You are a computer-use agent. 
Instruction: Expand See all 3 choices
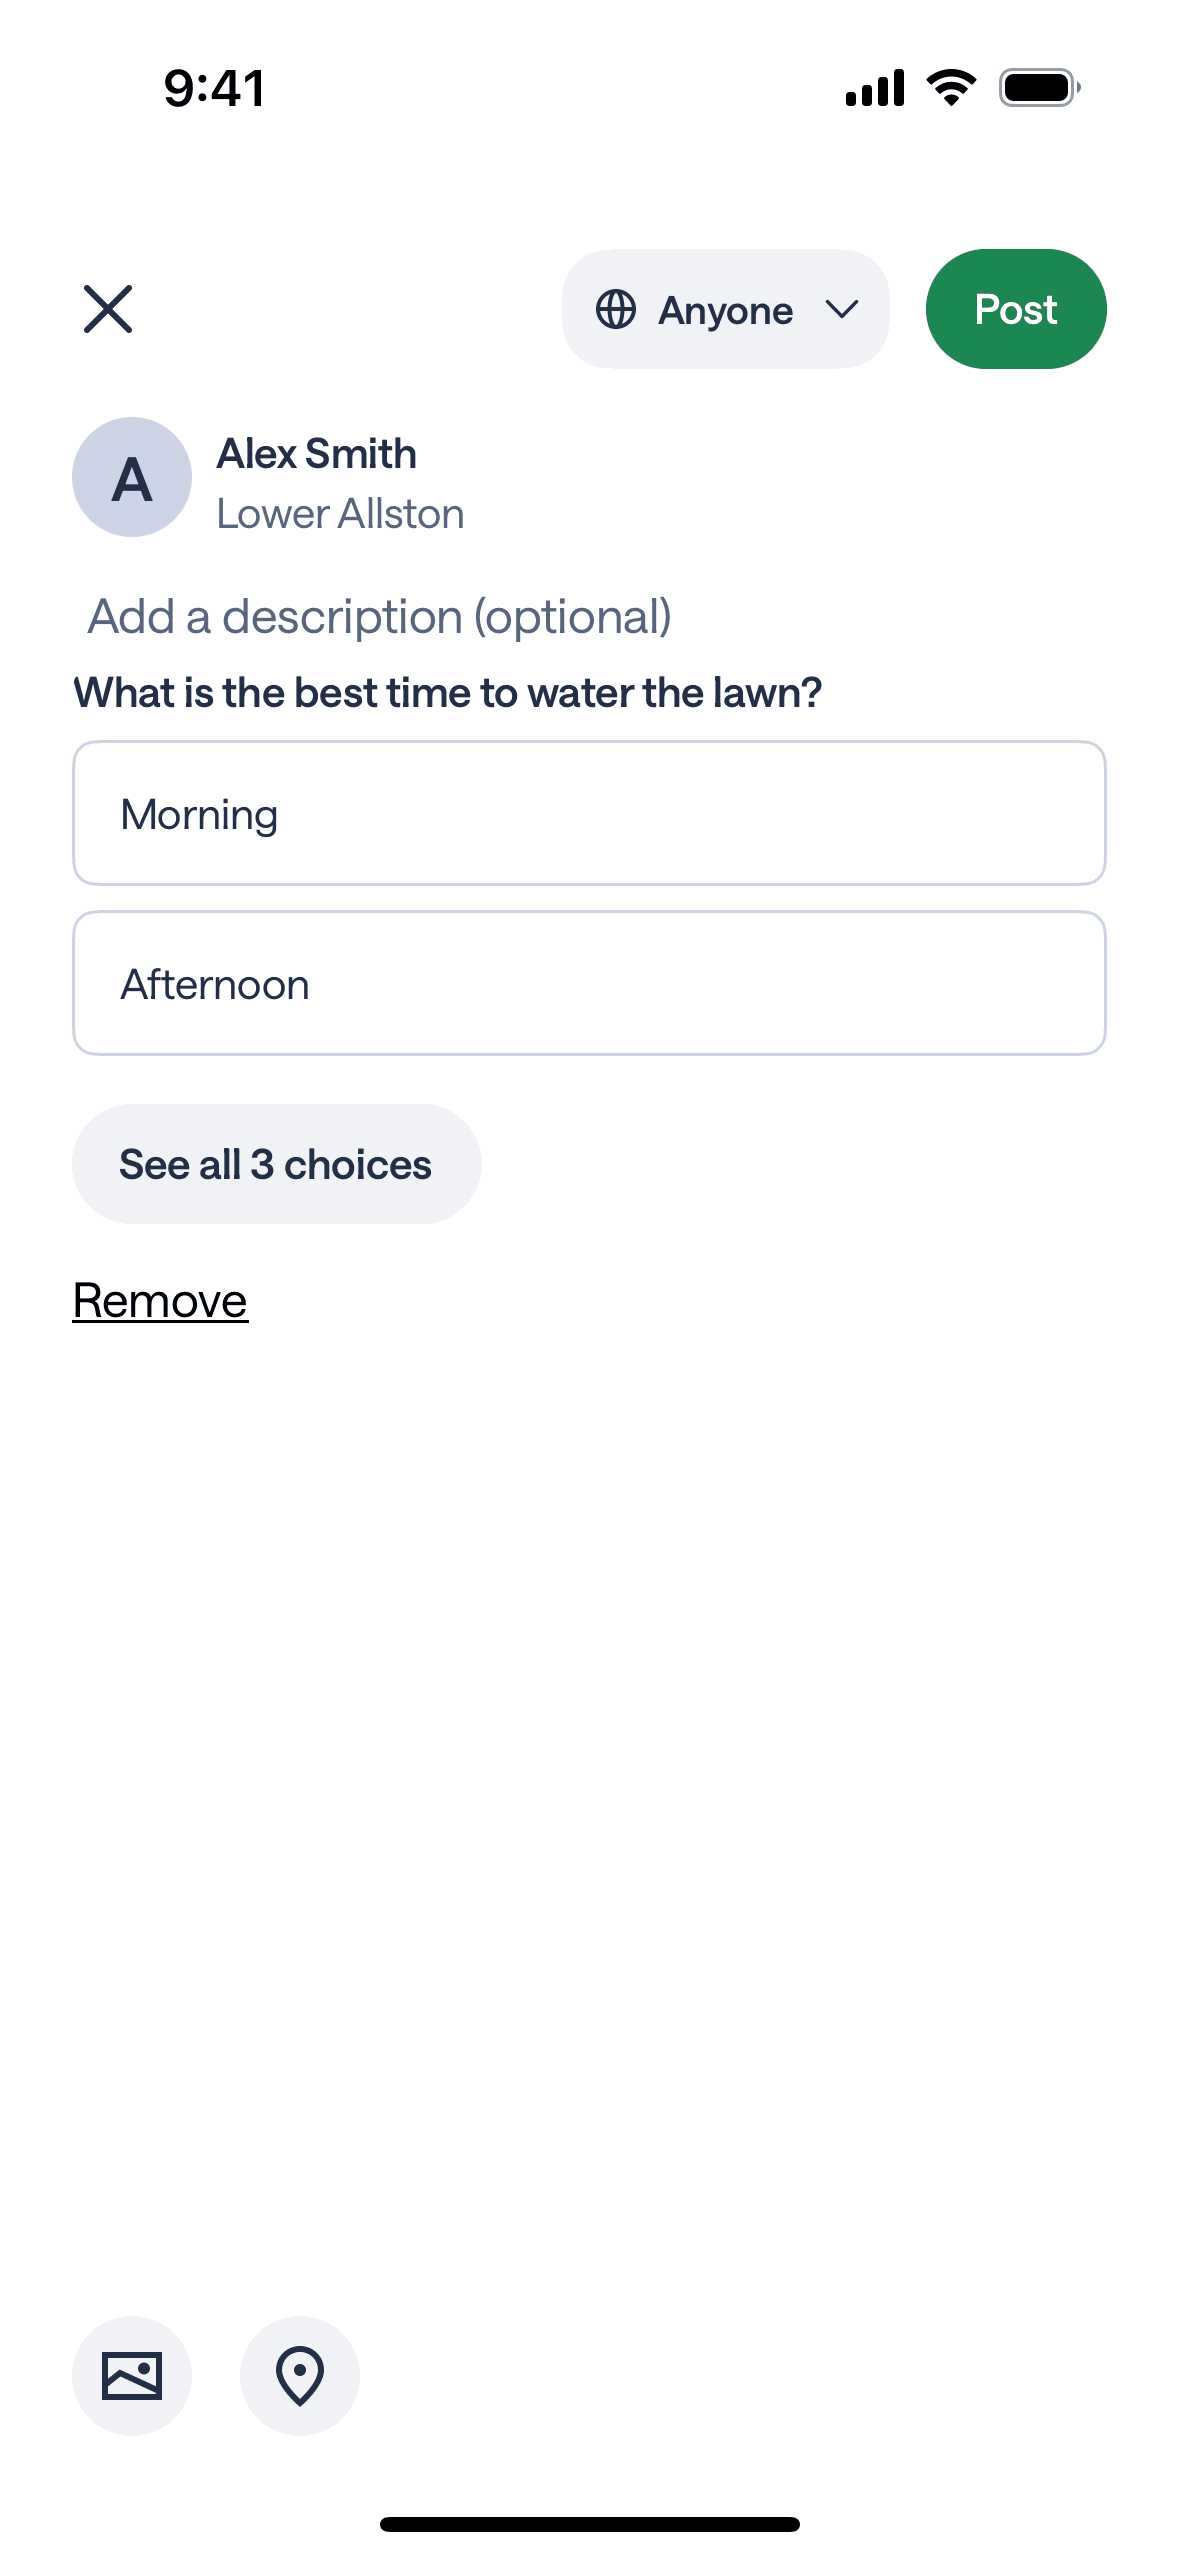276,1164
